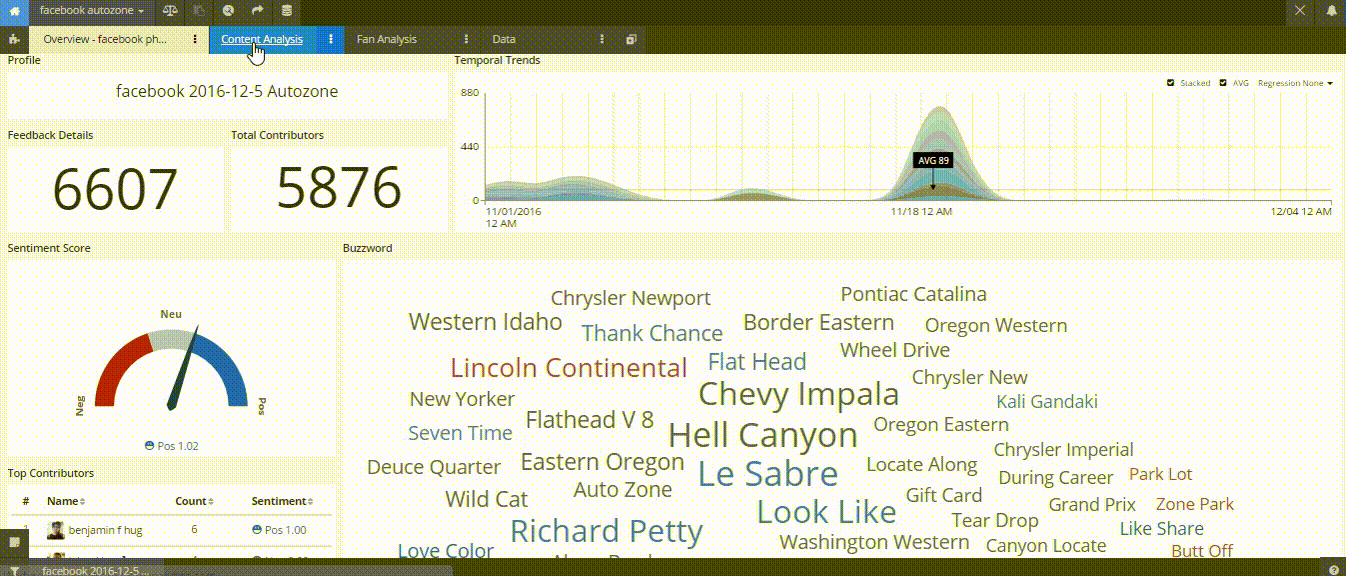Click the buzzword Le Sabre
Screen dimensions: 1346x576
[x=768, y=474]
